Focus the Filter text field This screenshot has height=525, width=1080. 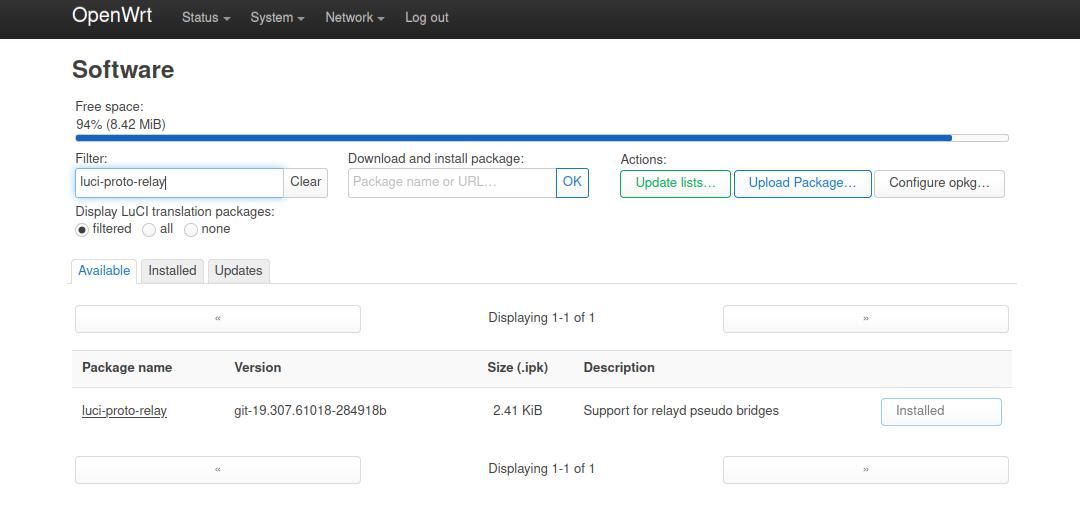pos(179,182)
